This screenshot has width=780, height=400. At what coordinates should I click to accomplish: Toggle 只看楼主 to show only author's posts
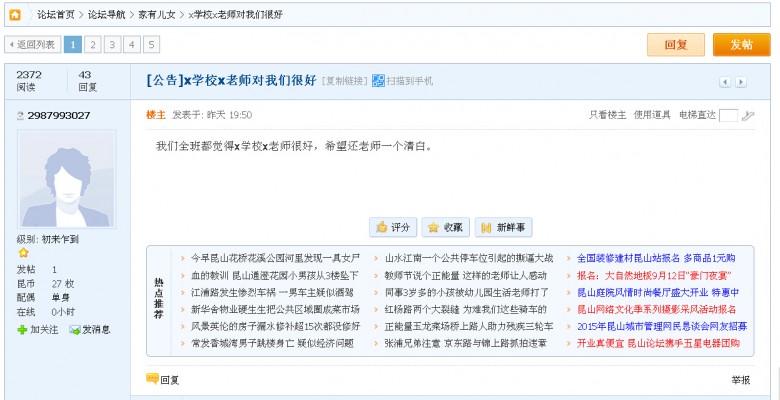click(607, 115)
